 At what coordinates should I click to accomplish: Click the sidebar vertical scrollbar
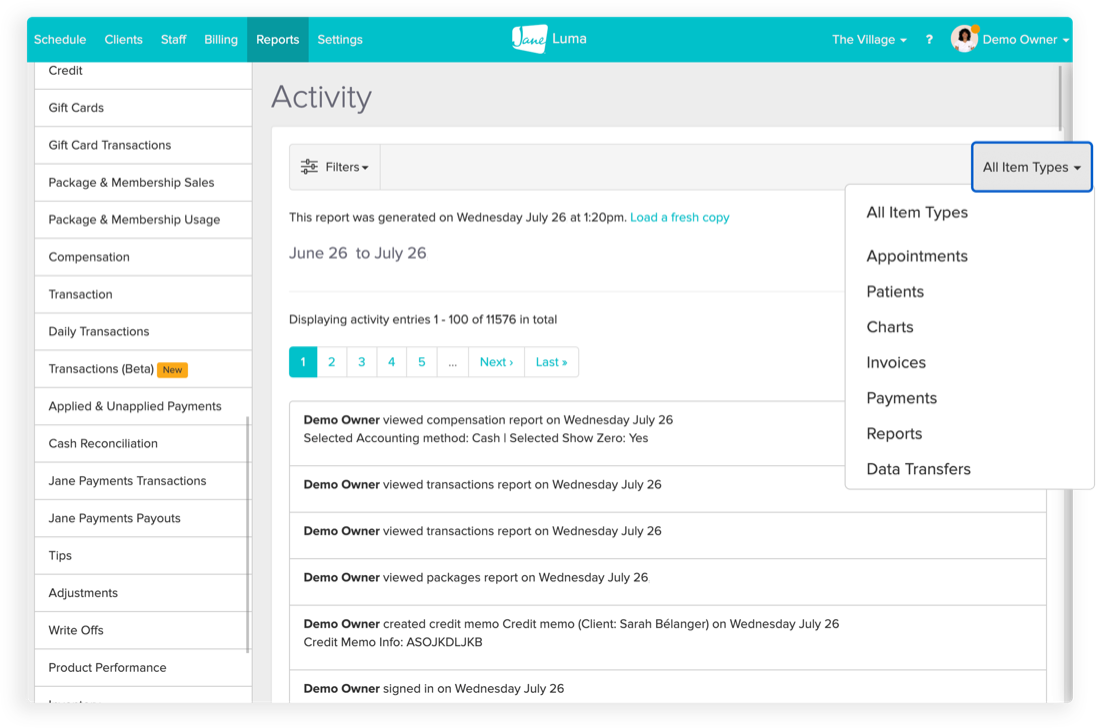[248, 530]
